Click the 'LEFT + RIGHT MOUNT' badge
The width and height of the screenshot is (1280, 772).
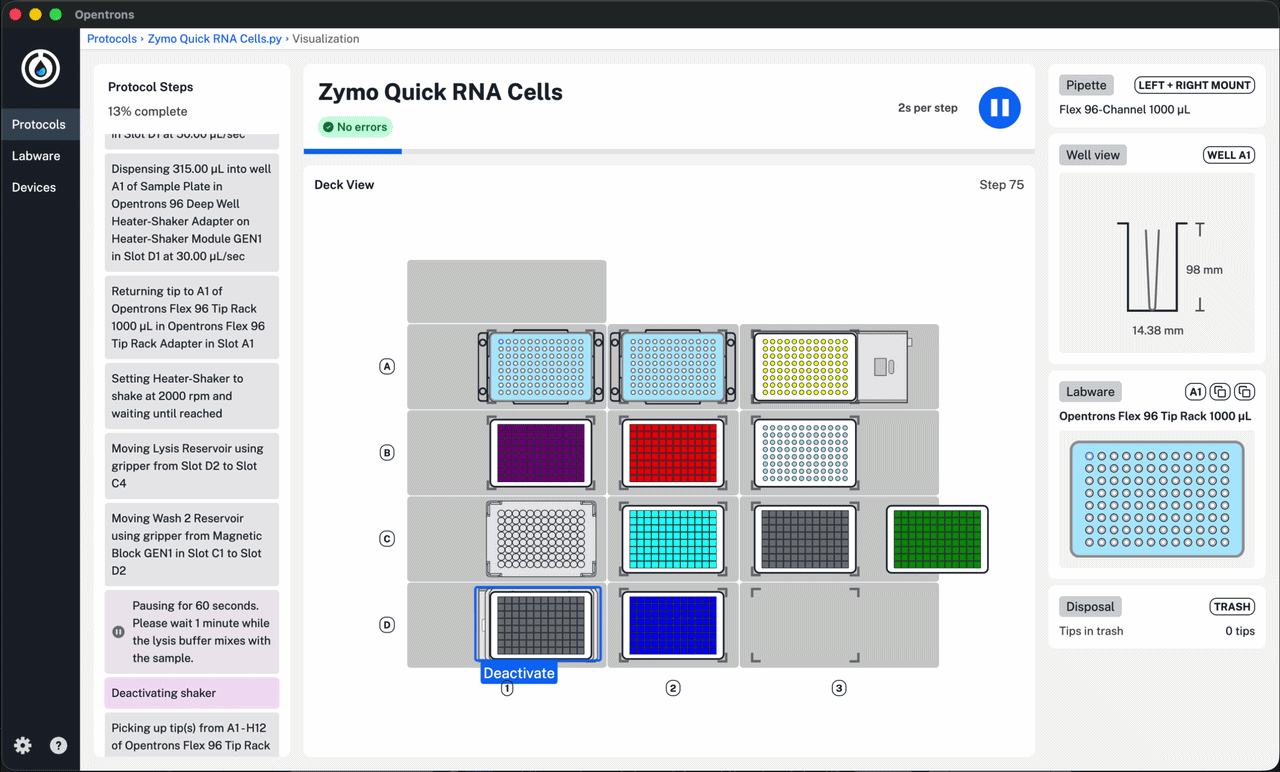click(x=1194, y=85)
